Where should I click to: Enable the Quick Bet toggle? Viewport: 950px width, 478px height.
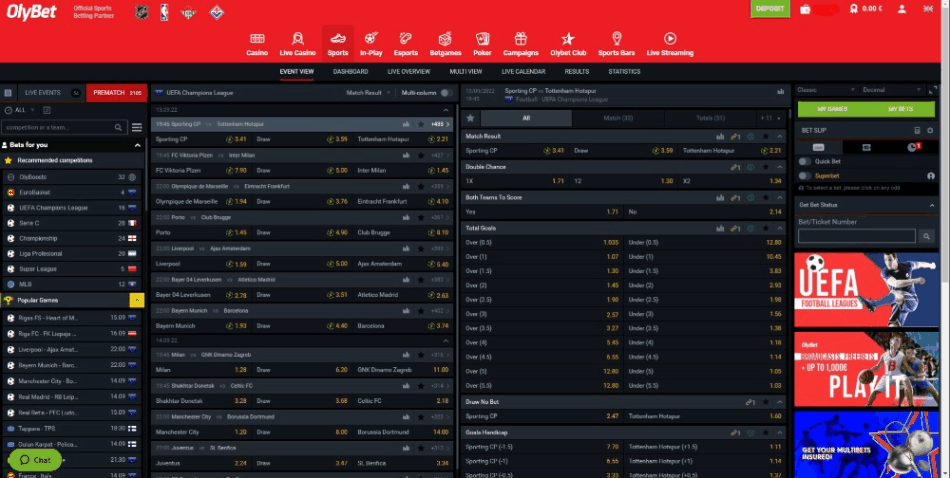pyautogui.click(x=804, y=161)
